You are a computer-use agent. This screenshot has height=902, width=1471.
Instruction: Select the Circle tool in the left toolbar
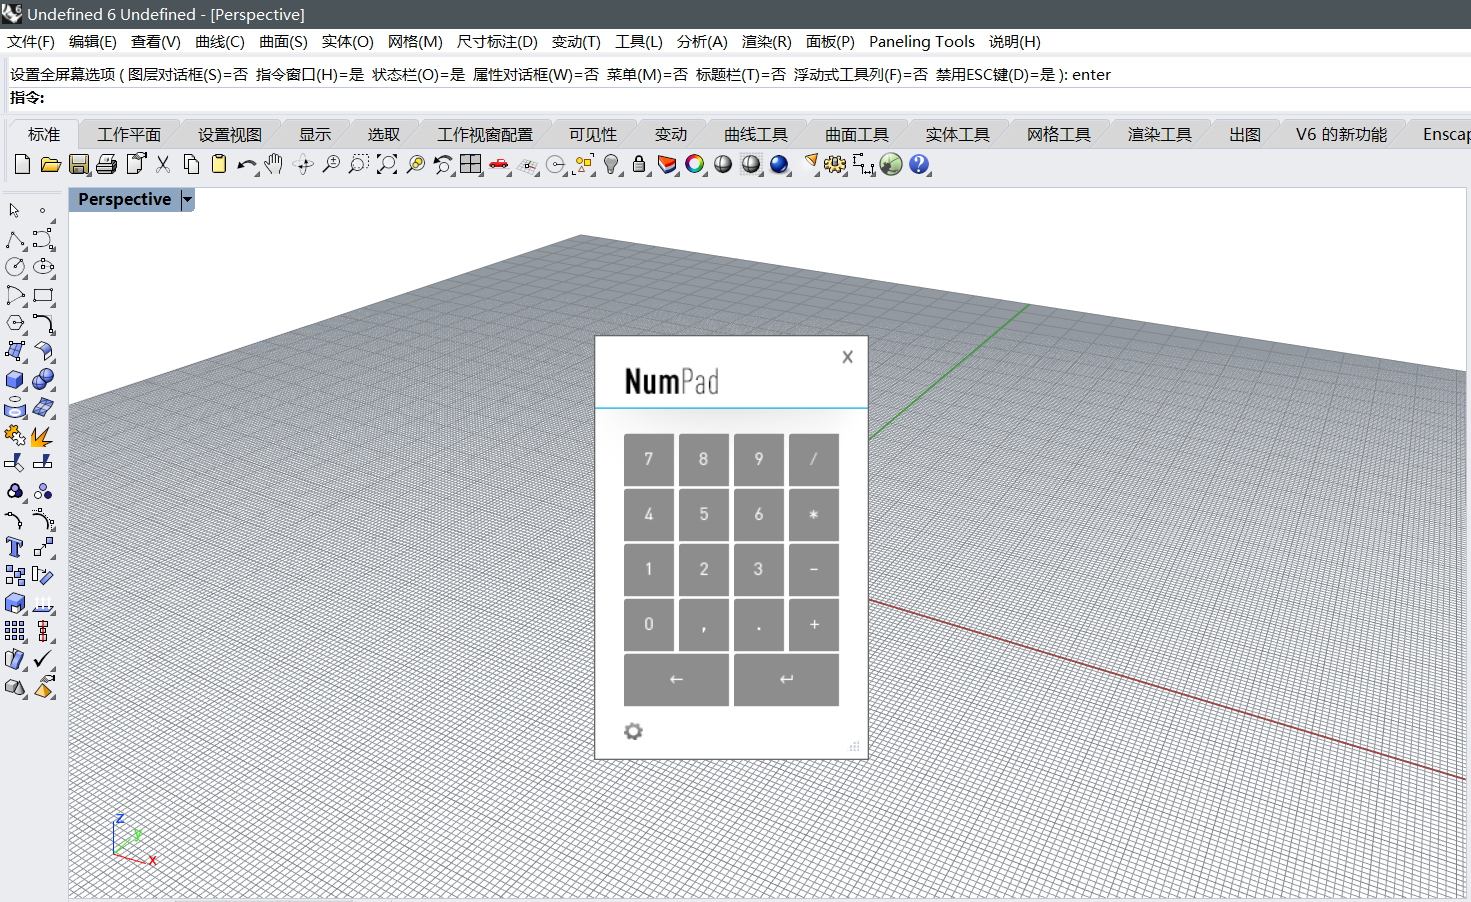(15, 267)
